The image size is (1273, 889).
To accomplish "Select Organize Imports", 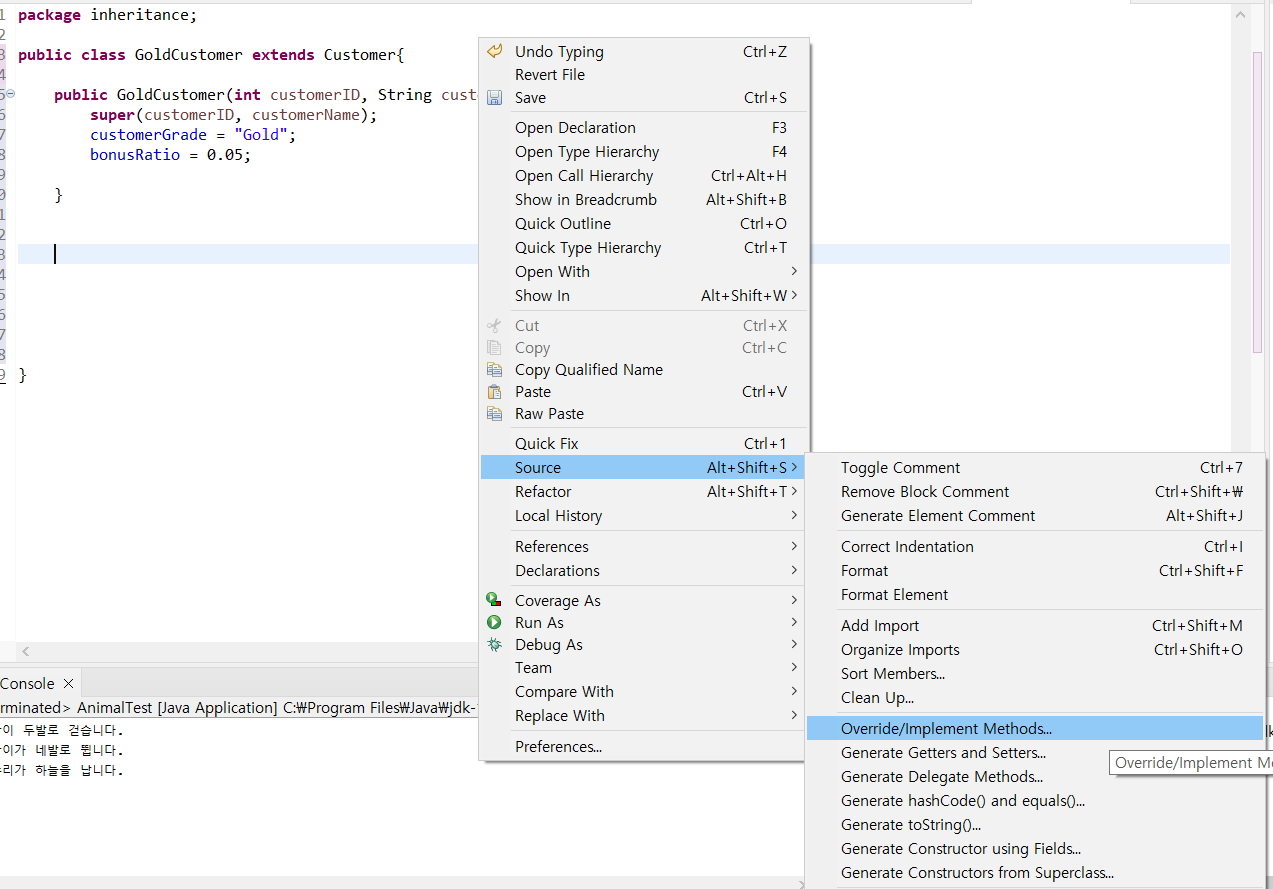I will click(1035, 650).
